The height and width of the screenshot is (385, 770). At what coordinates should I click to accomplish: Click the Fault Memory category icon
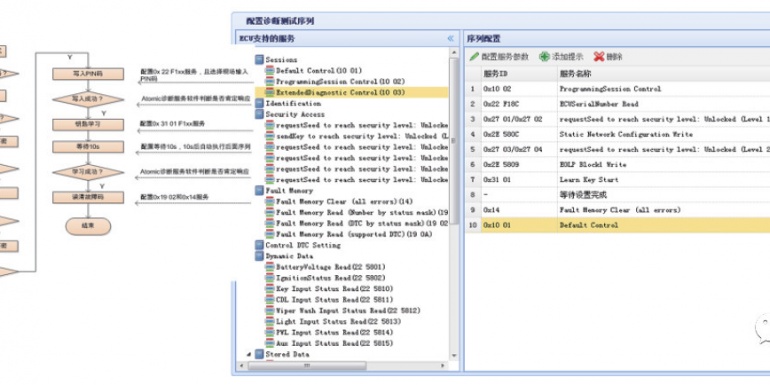[x=259, y=191]
